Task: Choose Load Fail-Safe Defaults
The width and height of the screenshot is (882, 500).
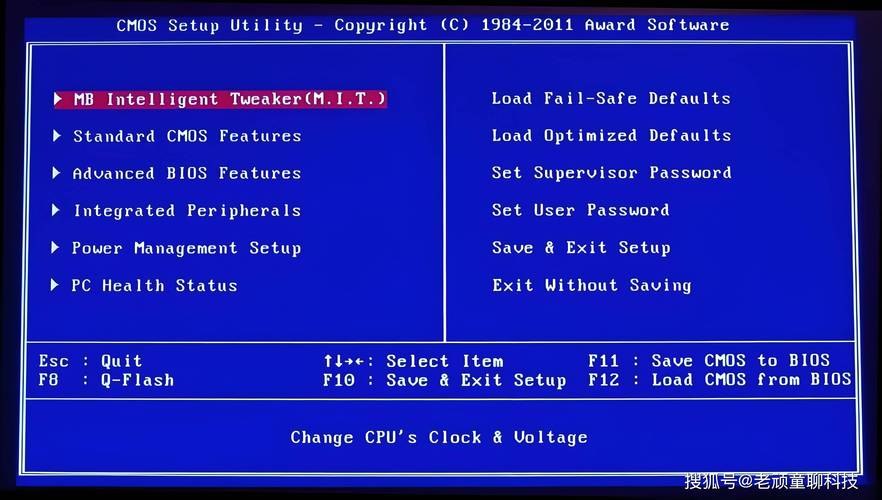Action: 610,98
